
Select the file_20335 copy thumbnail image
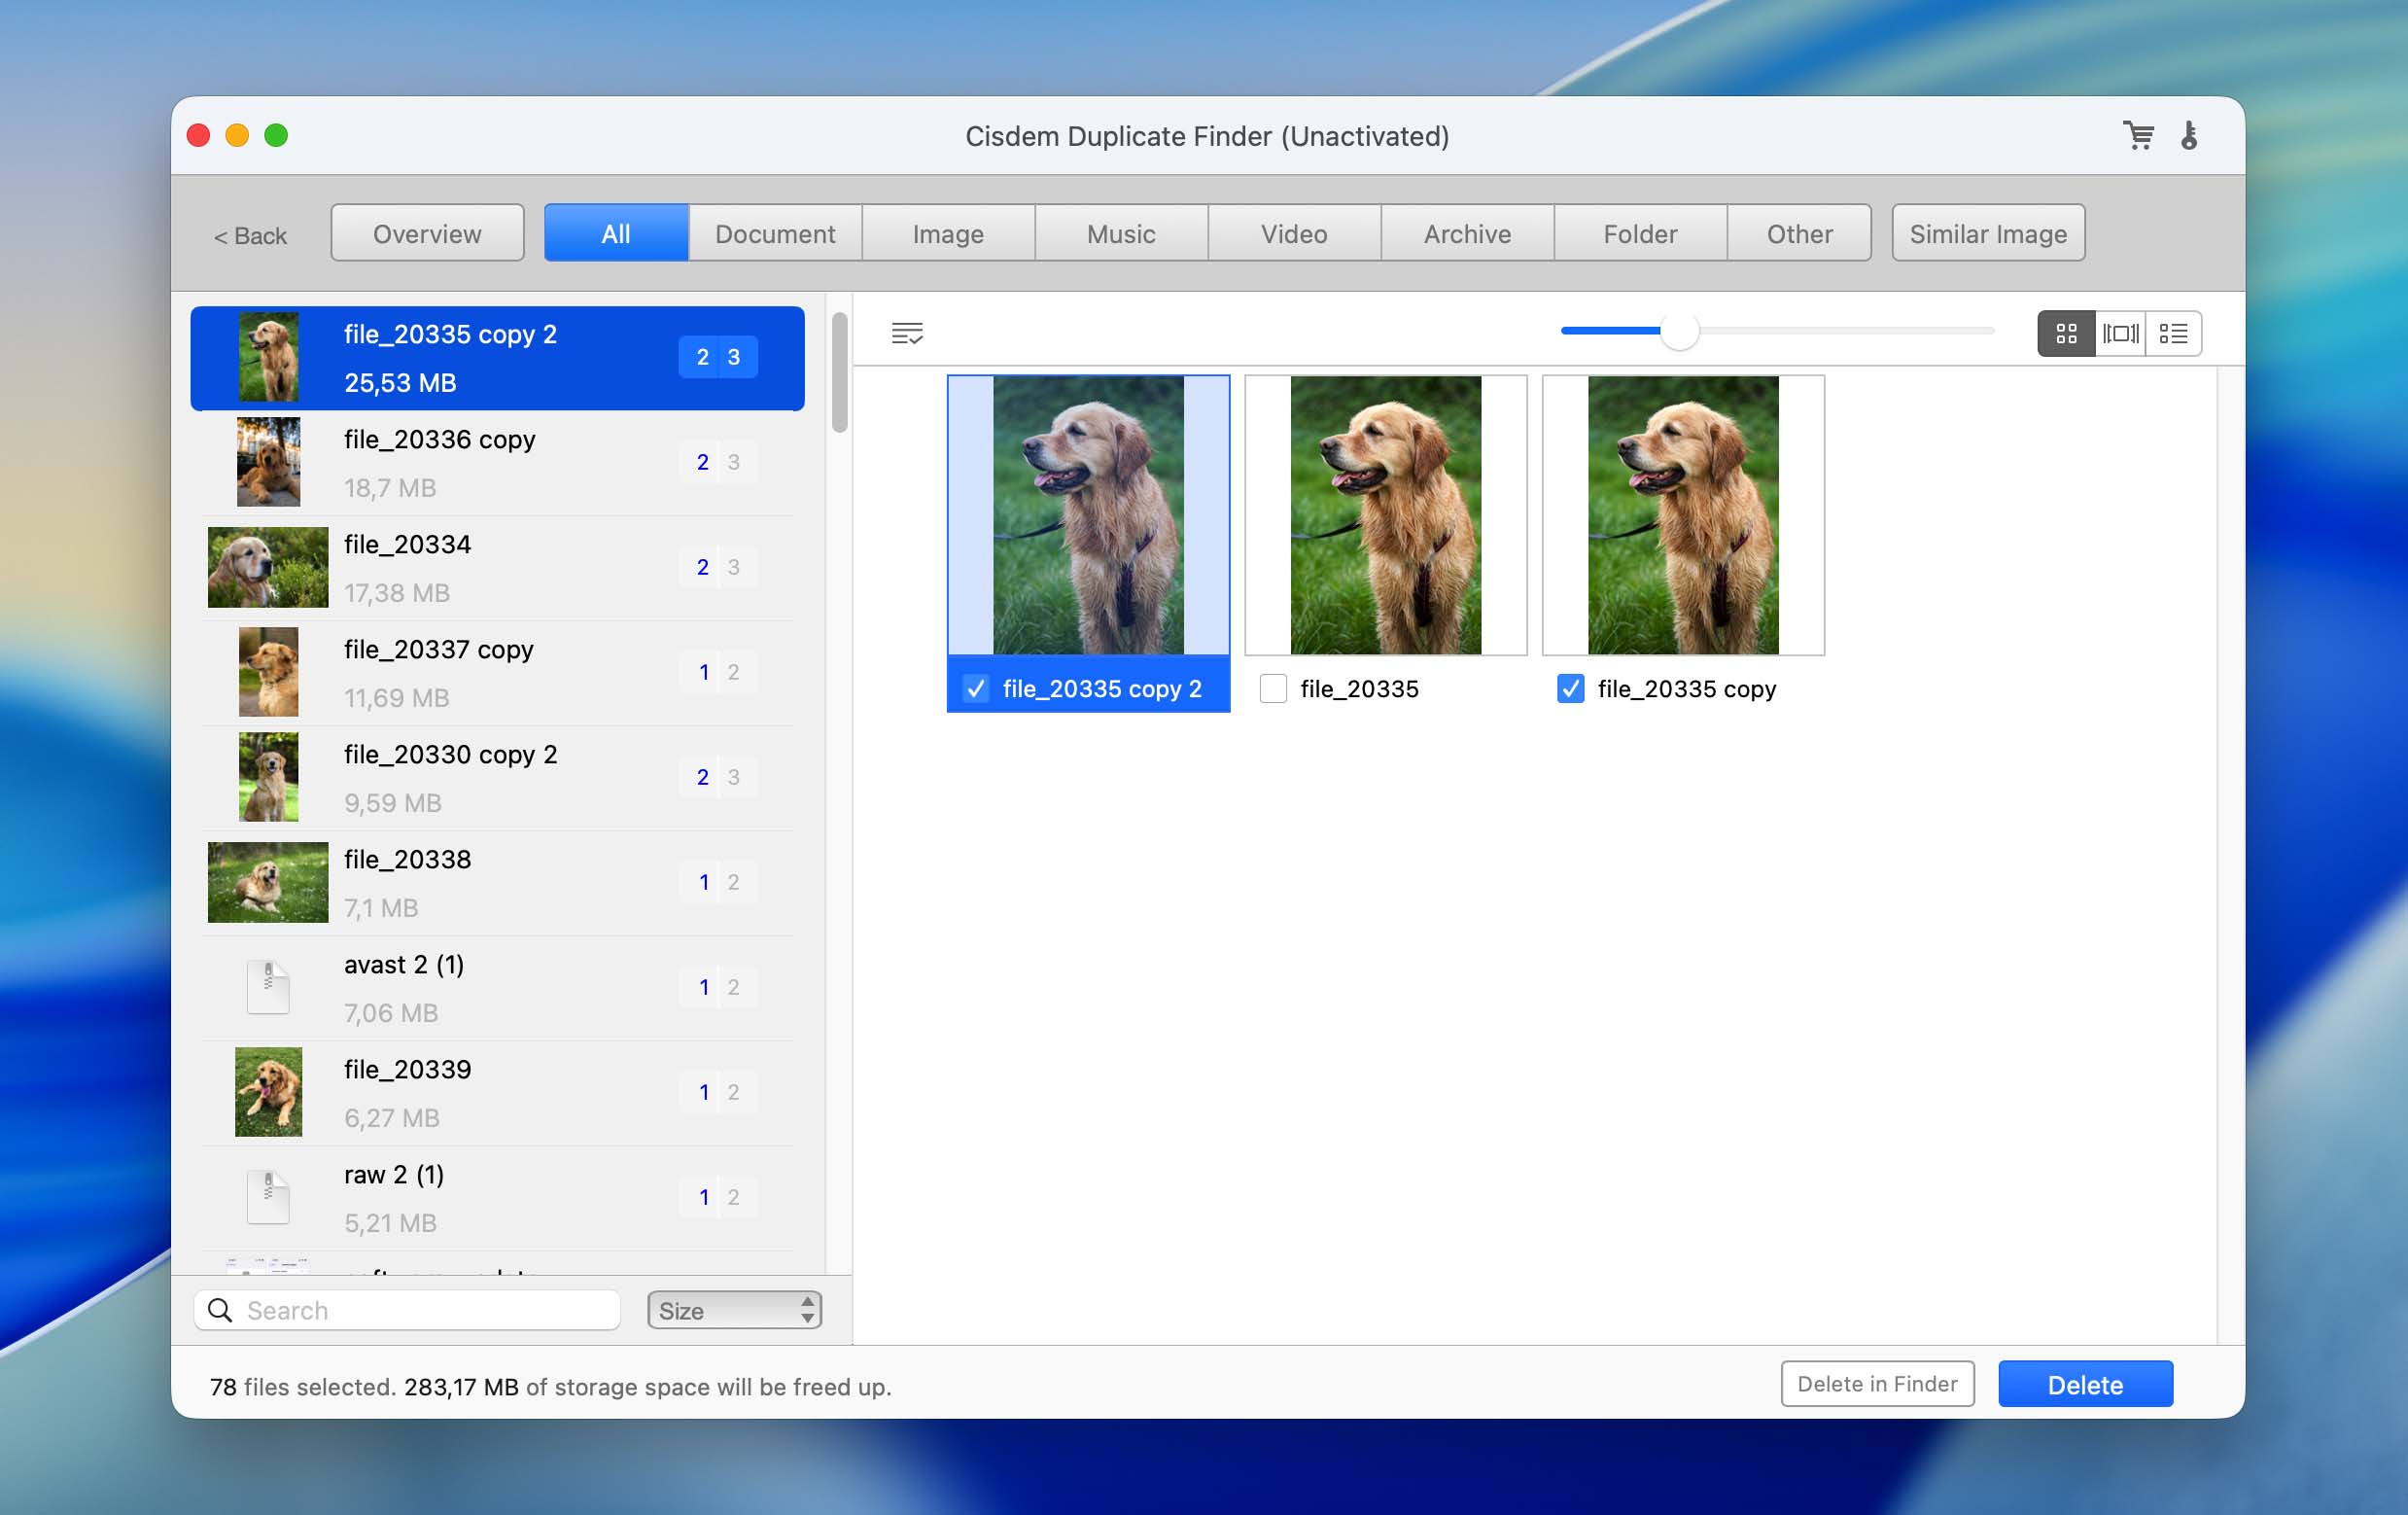pos(1683,515)
